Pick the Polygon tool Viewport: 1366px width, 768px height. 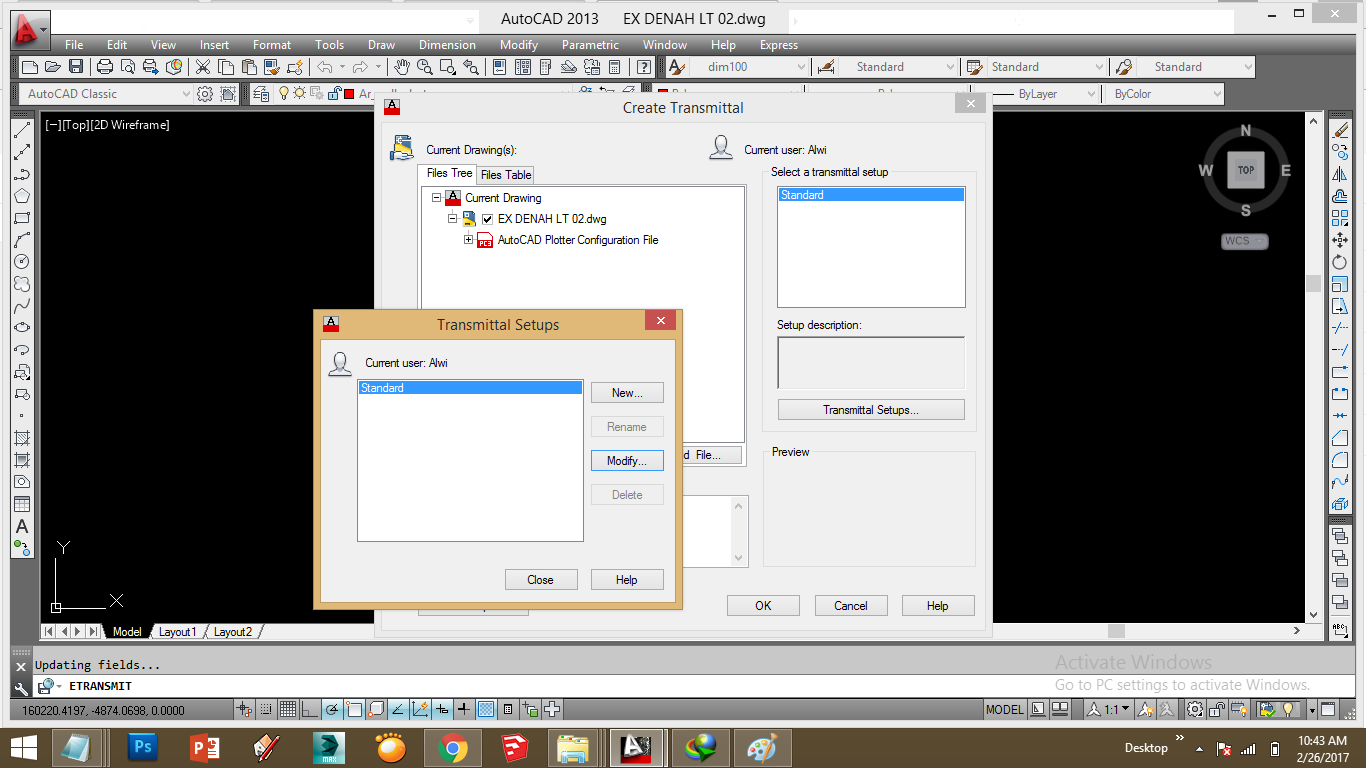coord(22,194)
